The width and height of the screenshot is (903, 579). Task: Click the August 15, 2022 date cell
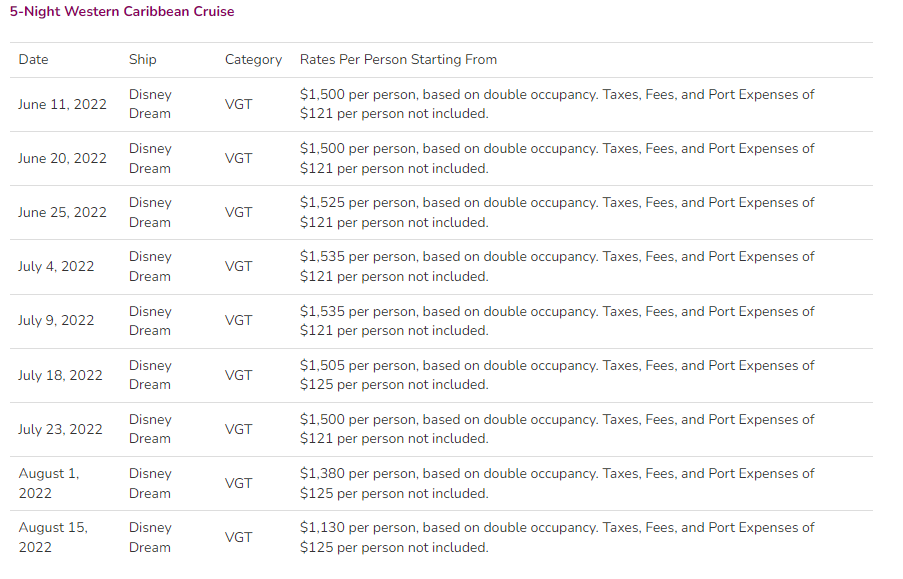point(53,538)
